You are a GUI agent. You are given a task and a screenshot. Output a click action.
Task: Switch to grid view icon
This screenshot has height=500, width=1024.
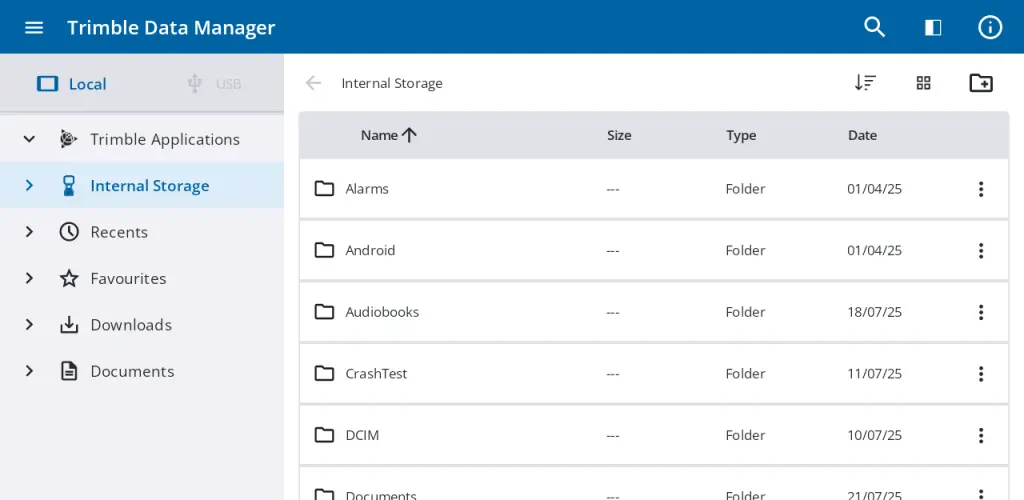(923, 83)
